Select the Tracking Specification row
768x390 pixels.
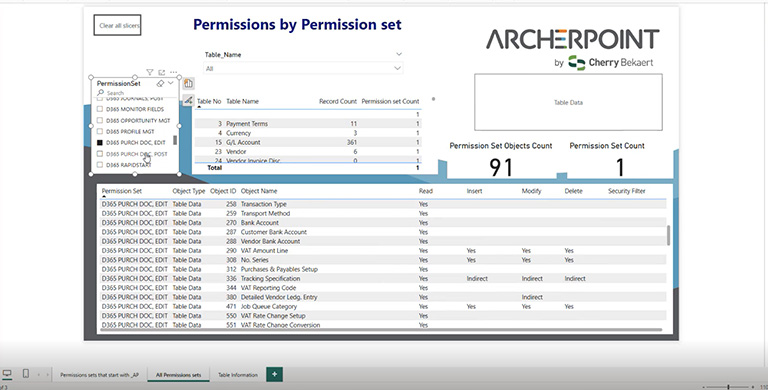coord(384,279)
